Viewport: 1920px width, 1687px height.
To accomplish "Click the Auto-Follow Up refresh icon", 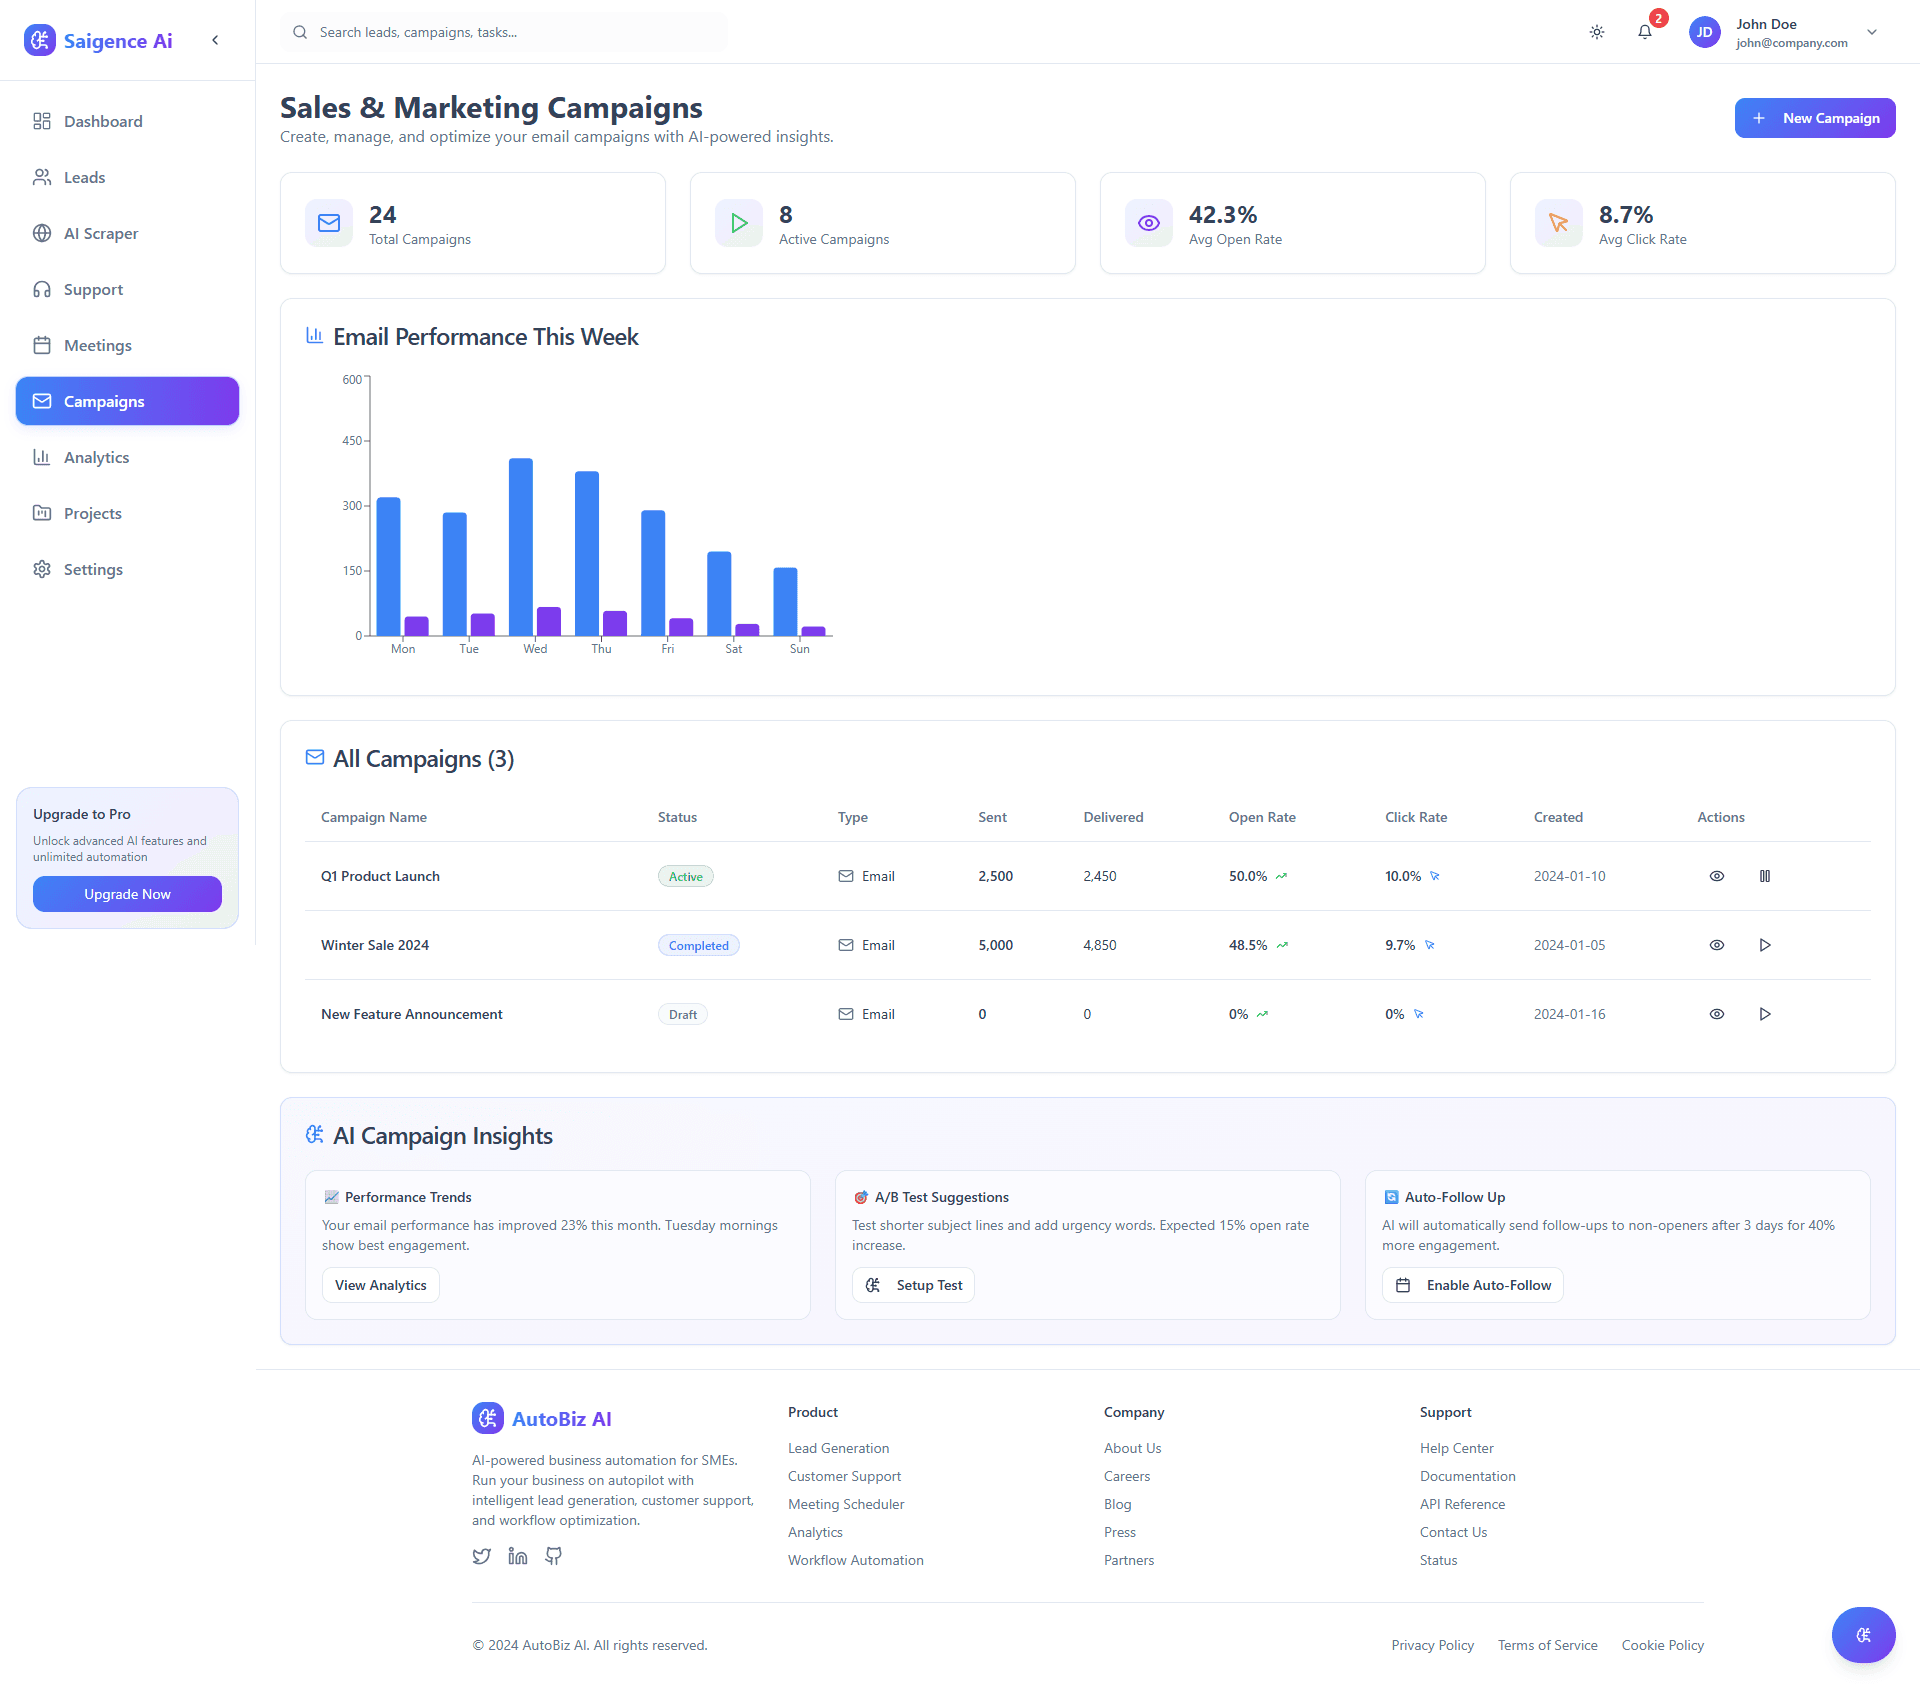I will pyautogui.click(x=1391, y=1197).
